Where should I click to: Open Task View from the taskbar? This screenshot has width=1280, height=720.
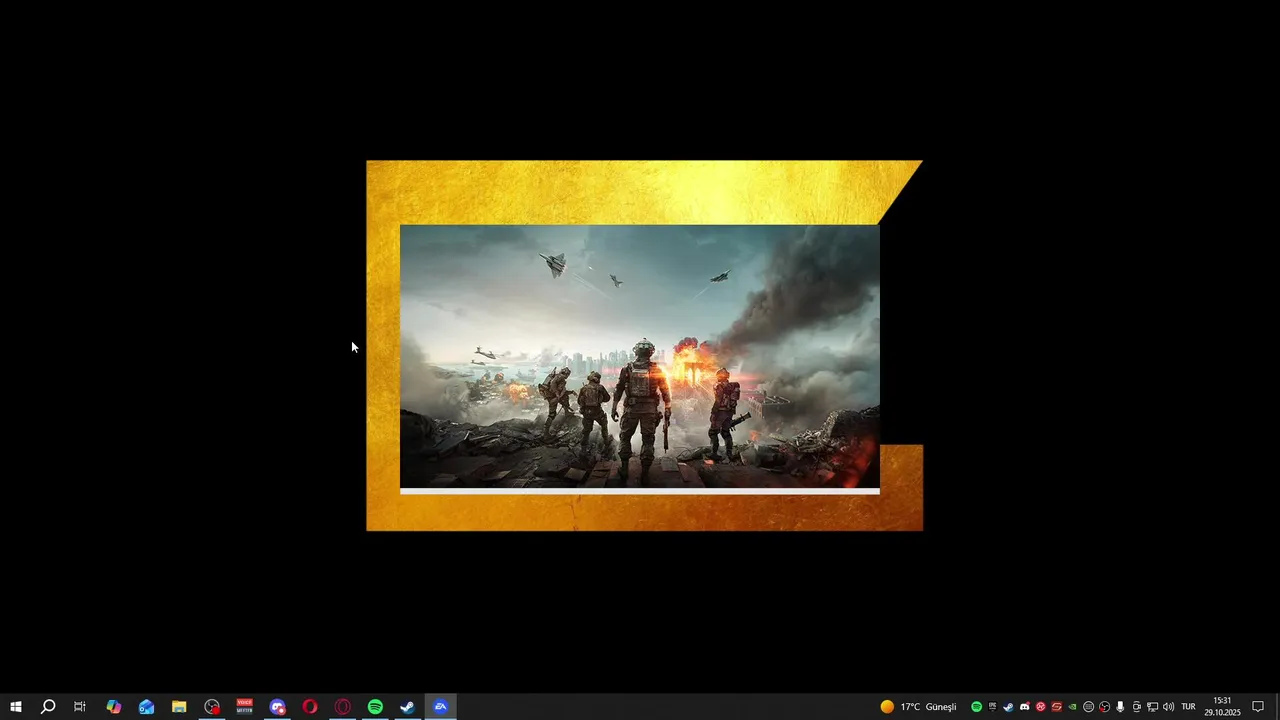click(x=80, y=707)
